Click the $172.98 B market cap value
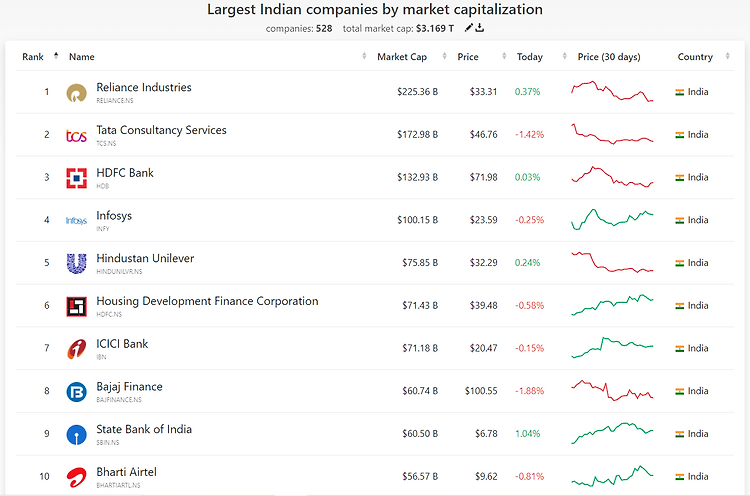Screen dimensions: 750x496 click(417, 134)
